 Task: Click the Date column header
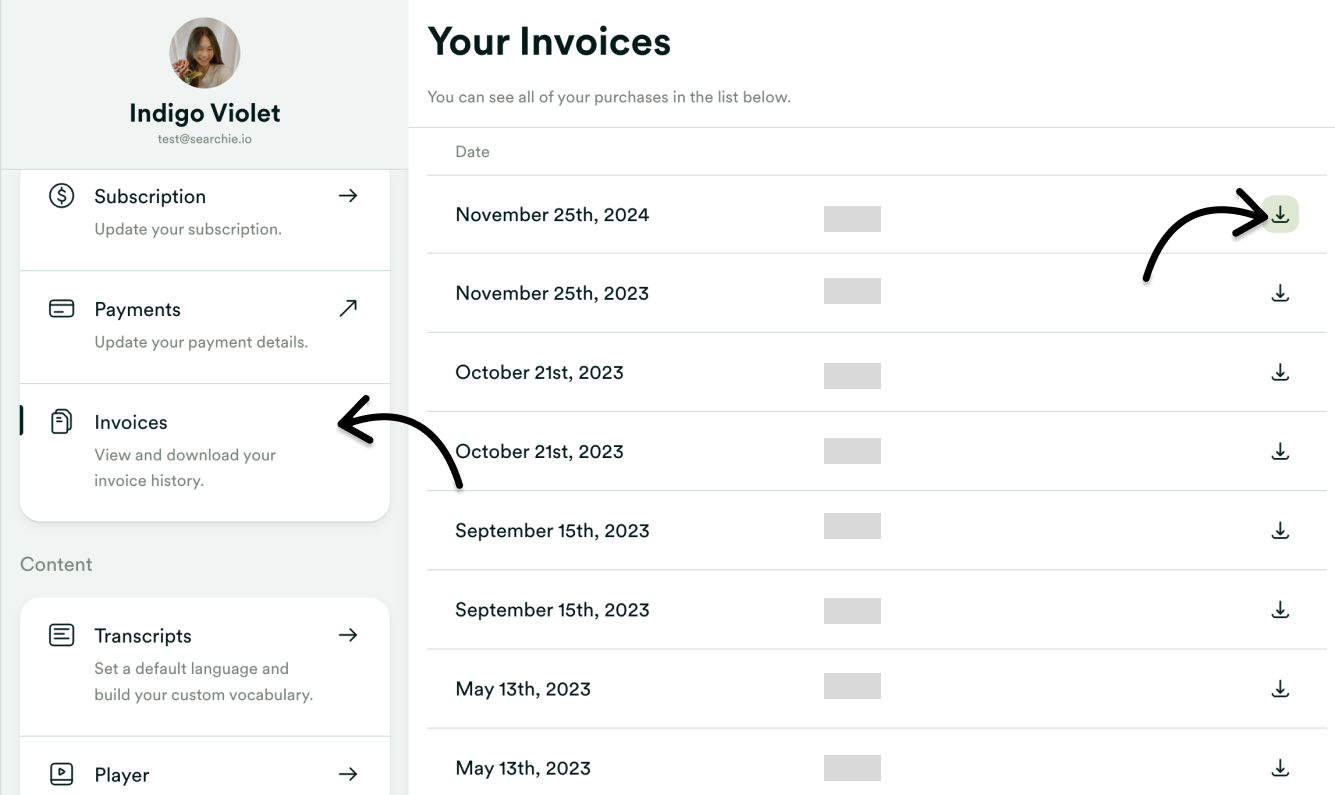pyautogui.click(x=472, y=151)
